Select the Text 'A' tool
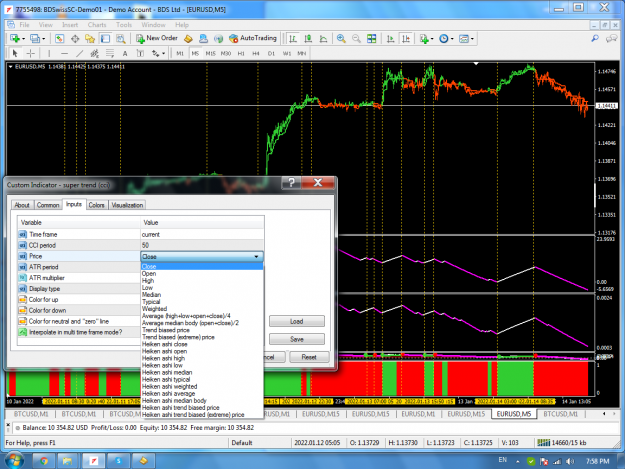Screen dimensions: 625x469 tap(125, 53)
